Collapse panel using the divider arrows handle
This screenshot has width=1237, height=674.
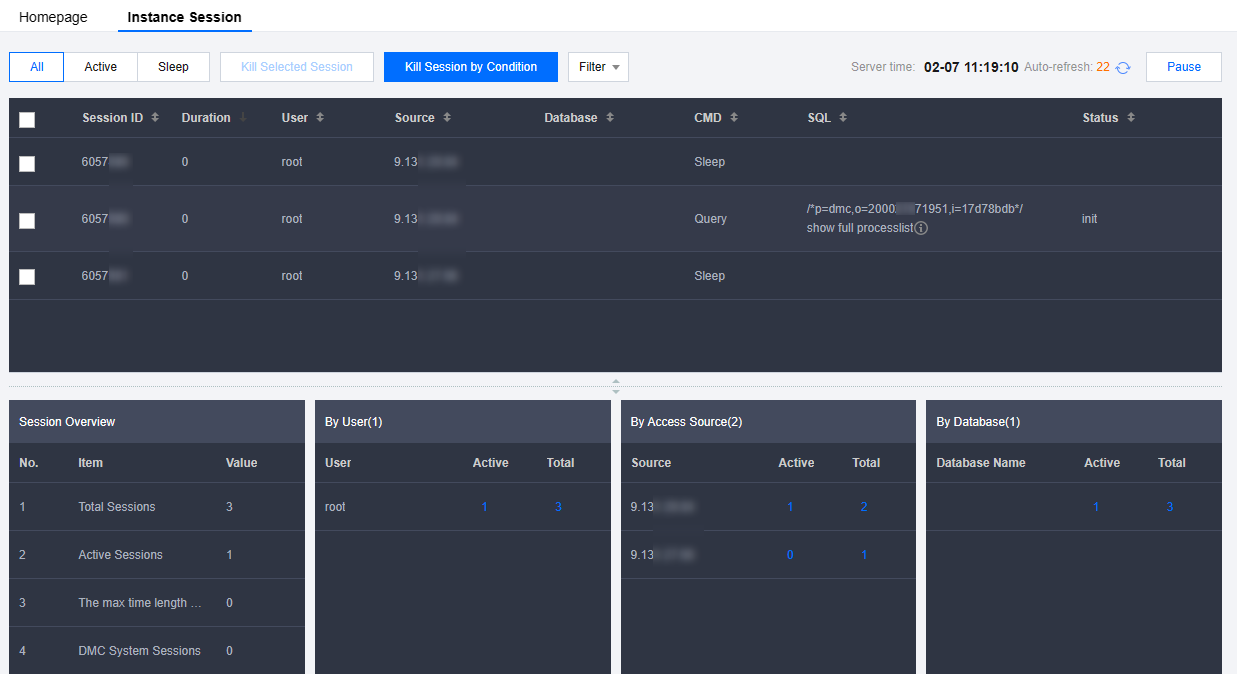point(616,386)
